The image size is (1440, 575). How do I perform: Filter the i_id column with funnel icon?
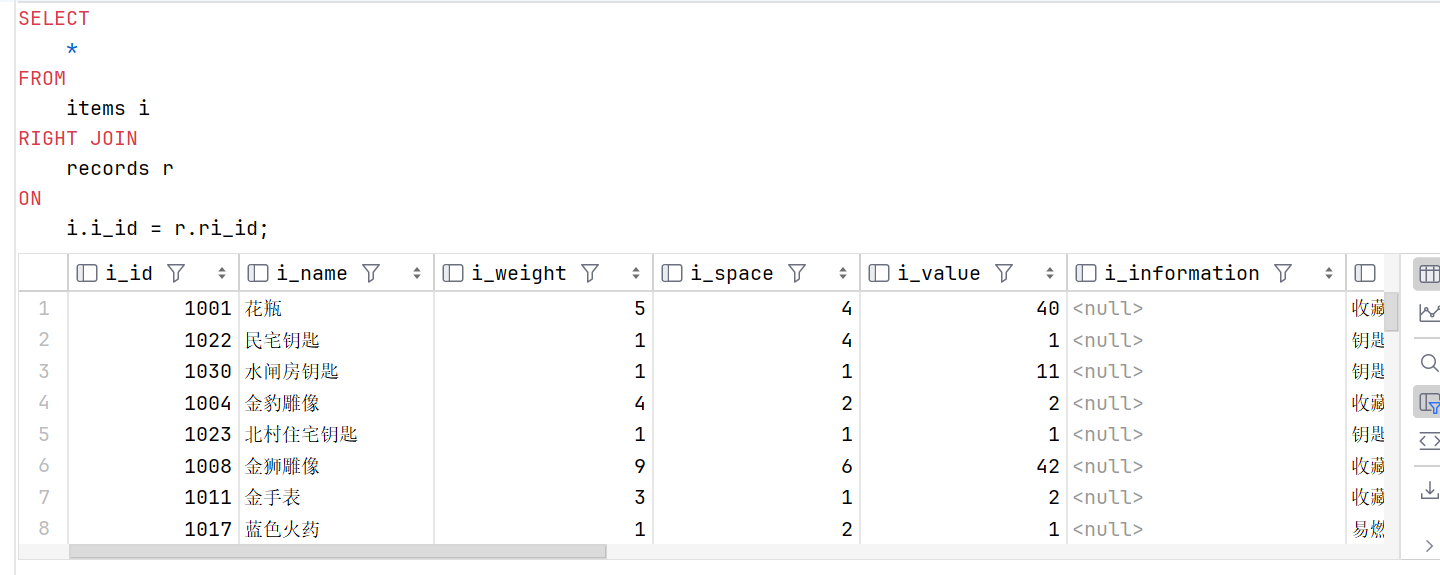(x=176, y=273)
